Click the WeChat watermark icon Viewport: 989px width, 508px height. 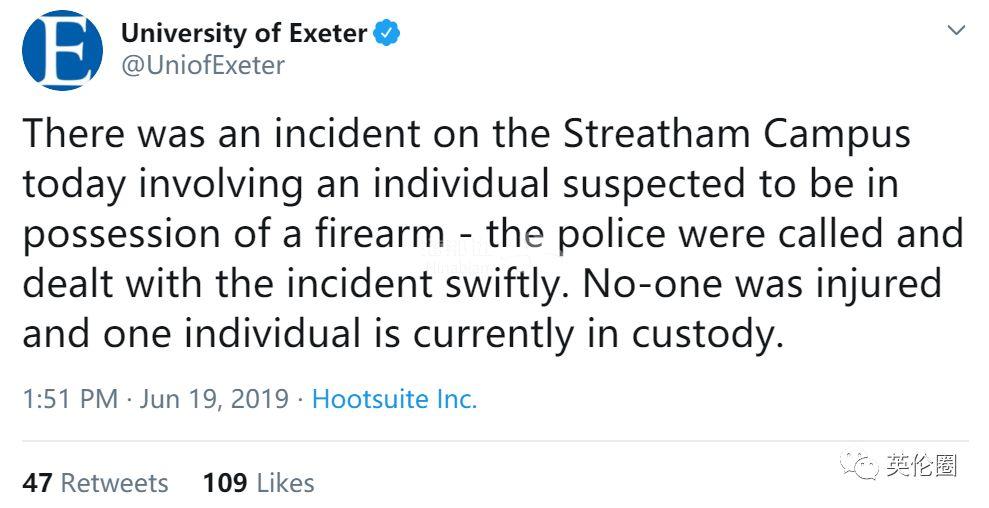(x=858, y=466)
